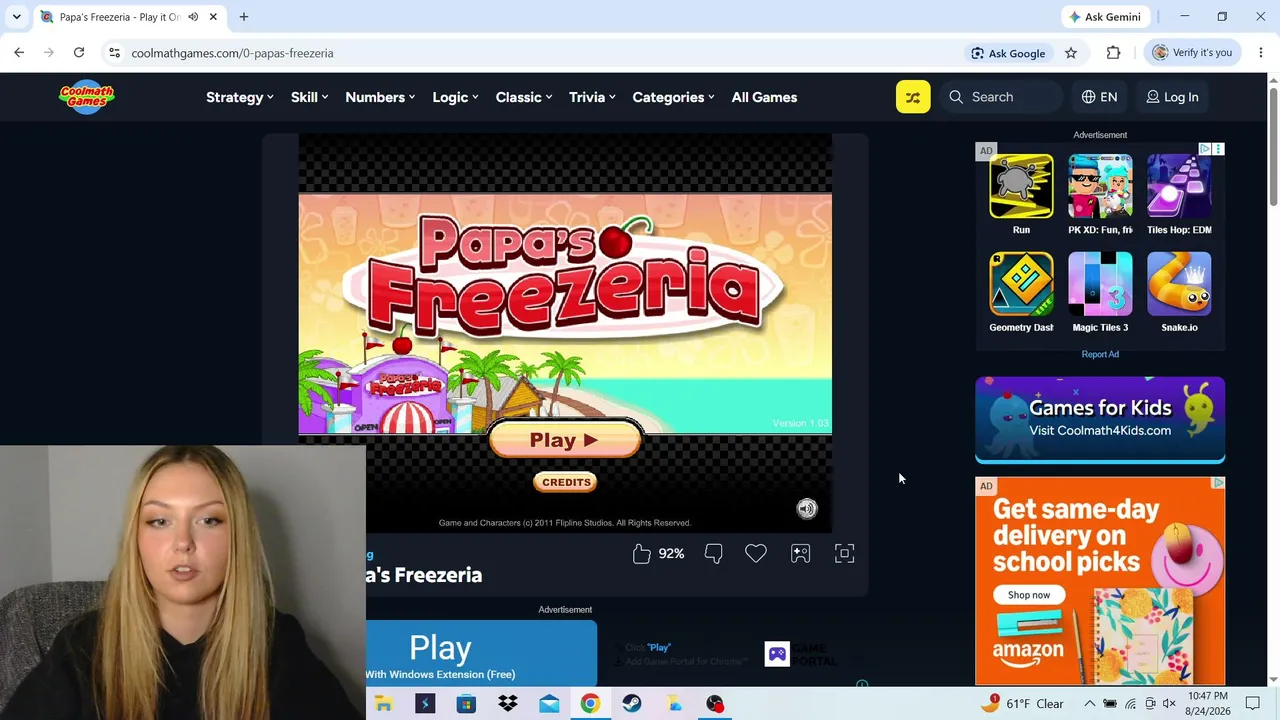The image size is (1280, 720).
Task: Click Shop now on the Amazon ad
Action: 1029,595
